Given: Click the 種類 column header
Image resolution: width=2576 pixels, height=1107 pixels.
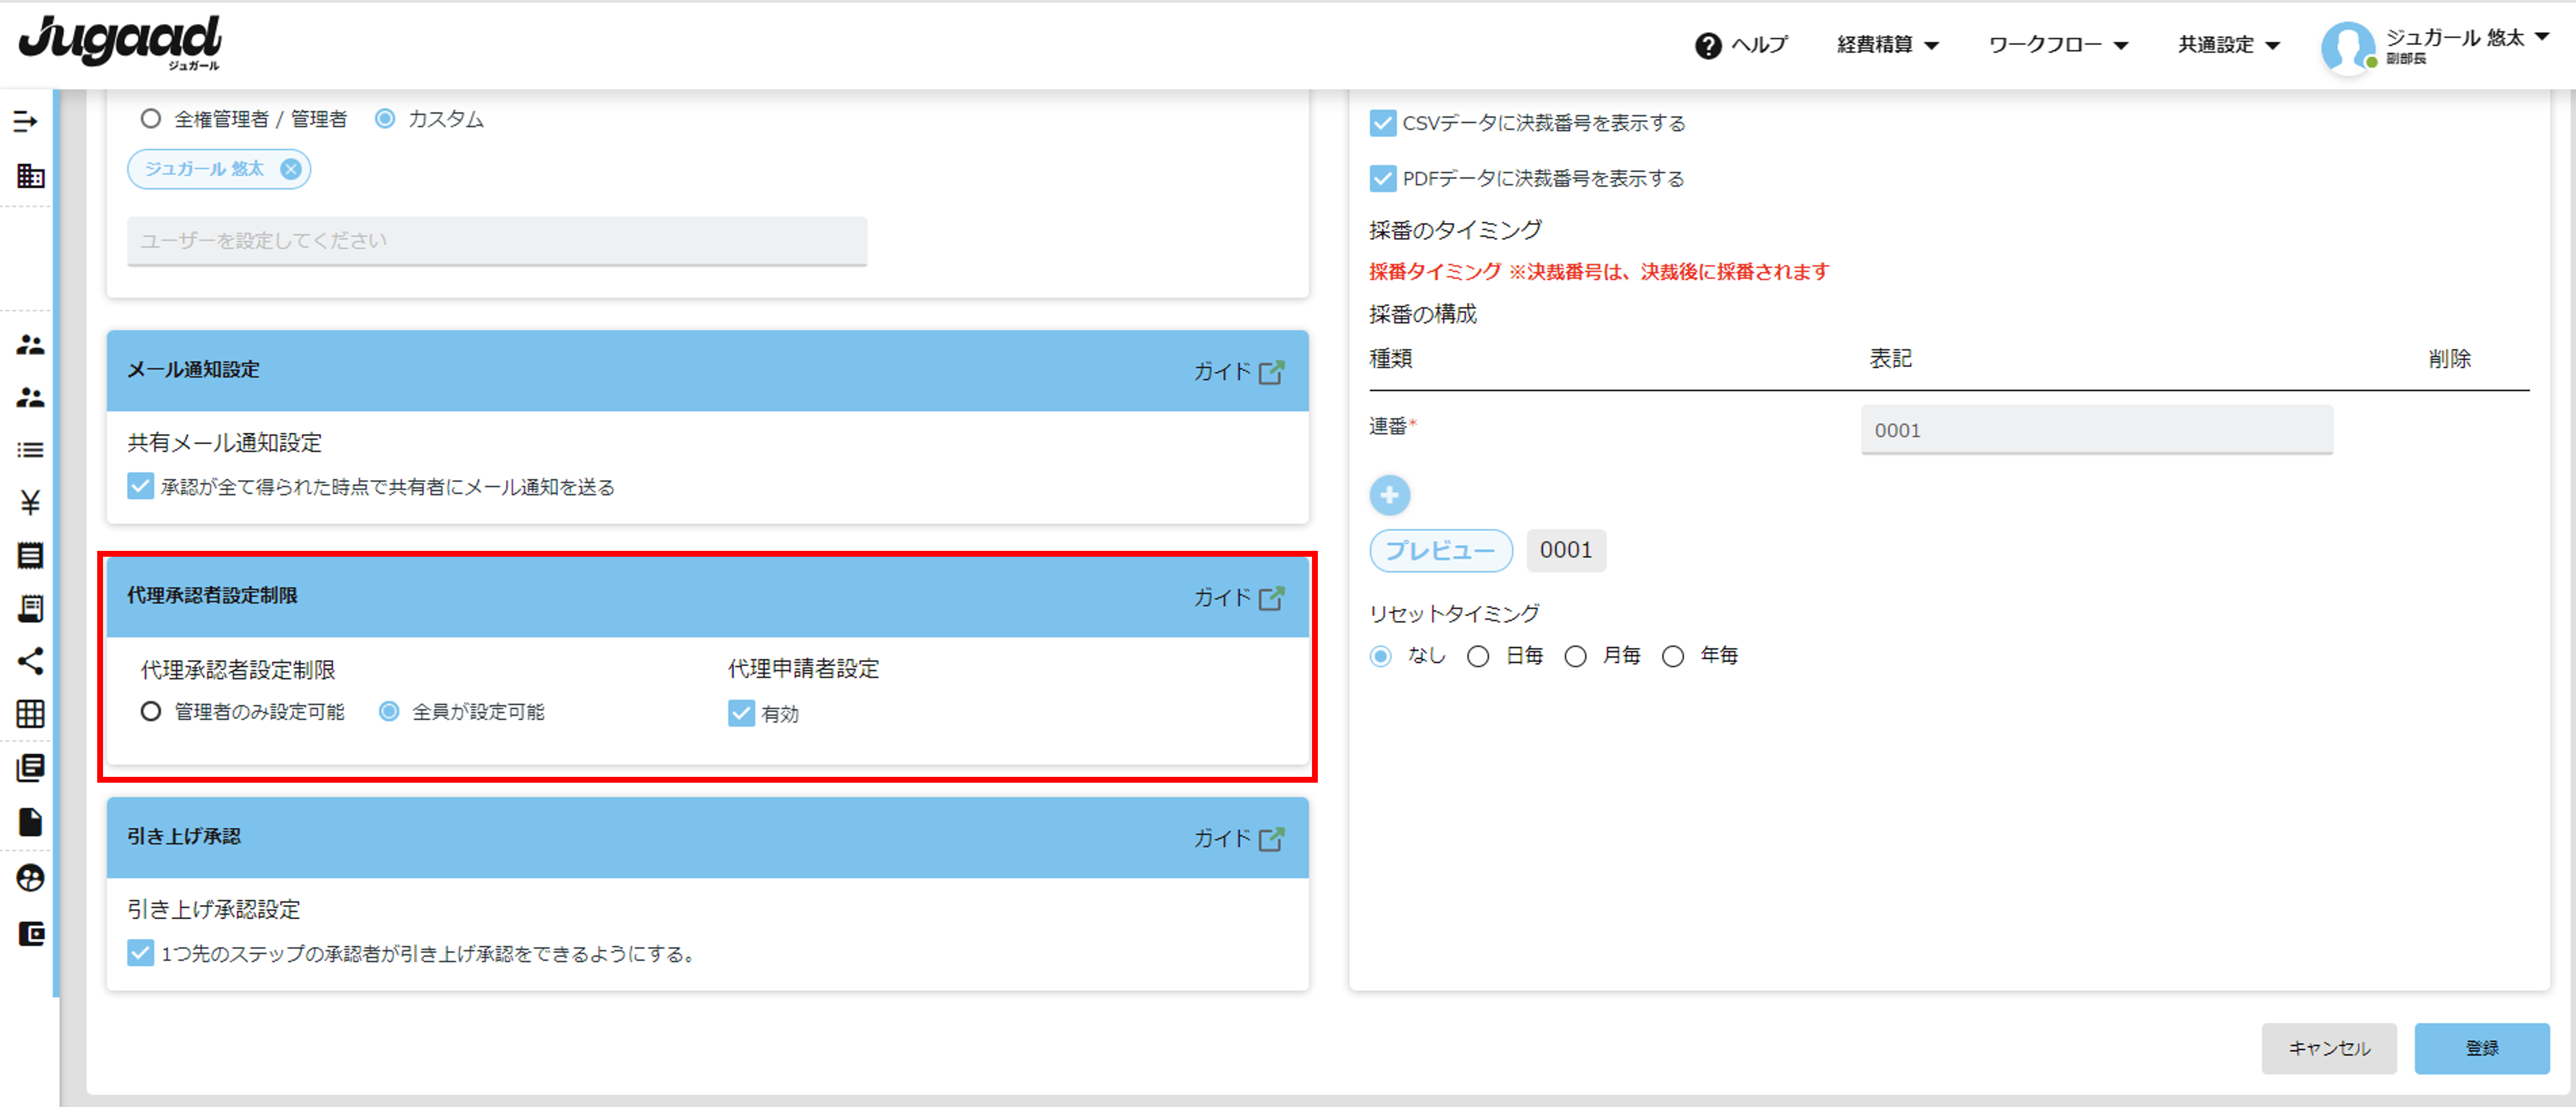Looking at the screenshot, I should [x=1390, y=359].
